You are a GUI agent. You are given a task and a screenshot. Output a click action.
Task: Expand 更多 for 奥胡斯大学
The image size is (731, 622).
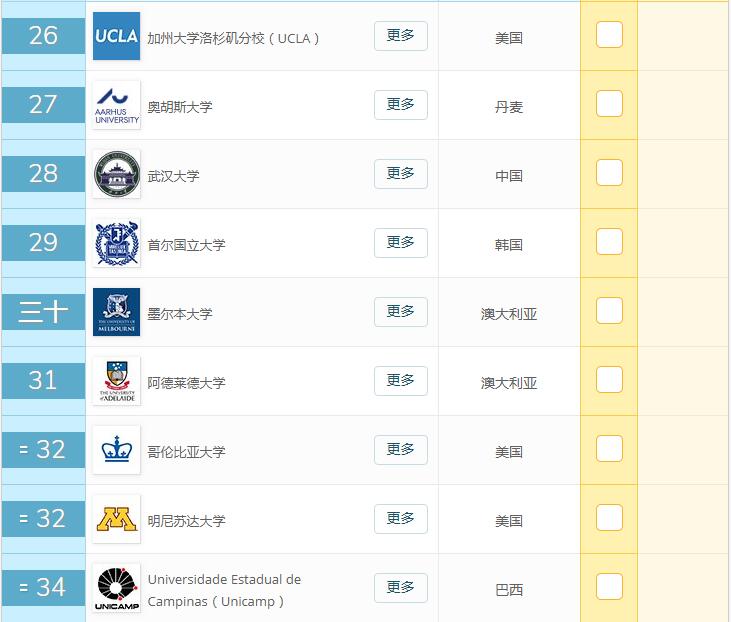pyautogui.click(x=400, y=105)
